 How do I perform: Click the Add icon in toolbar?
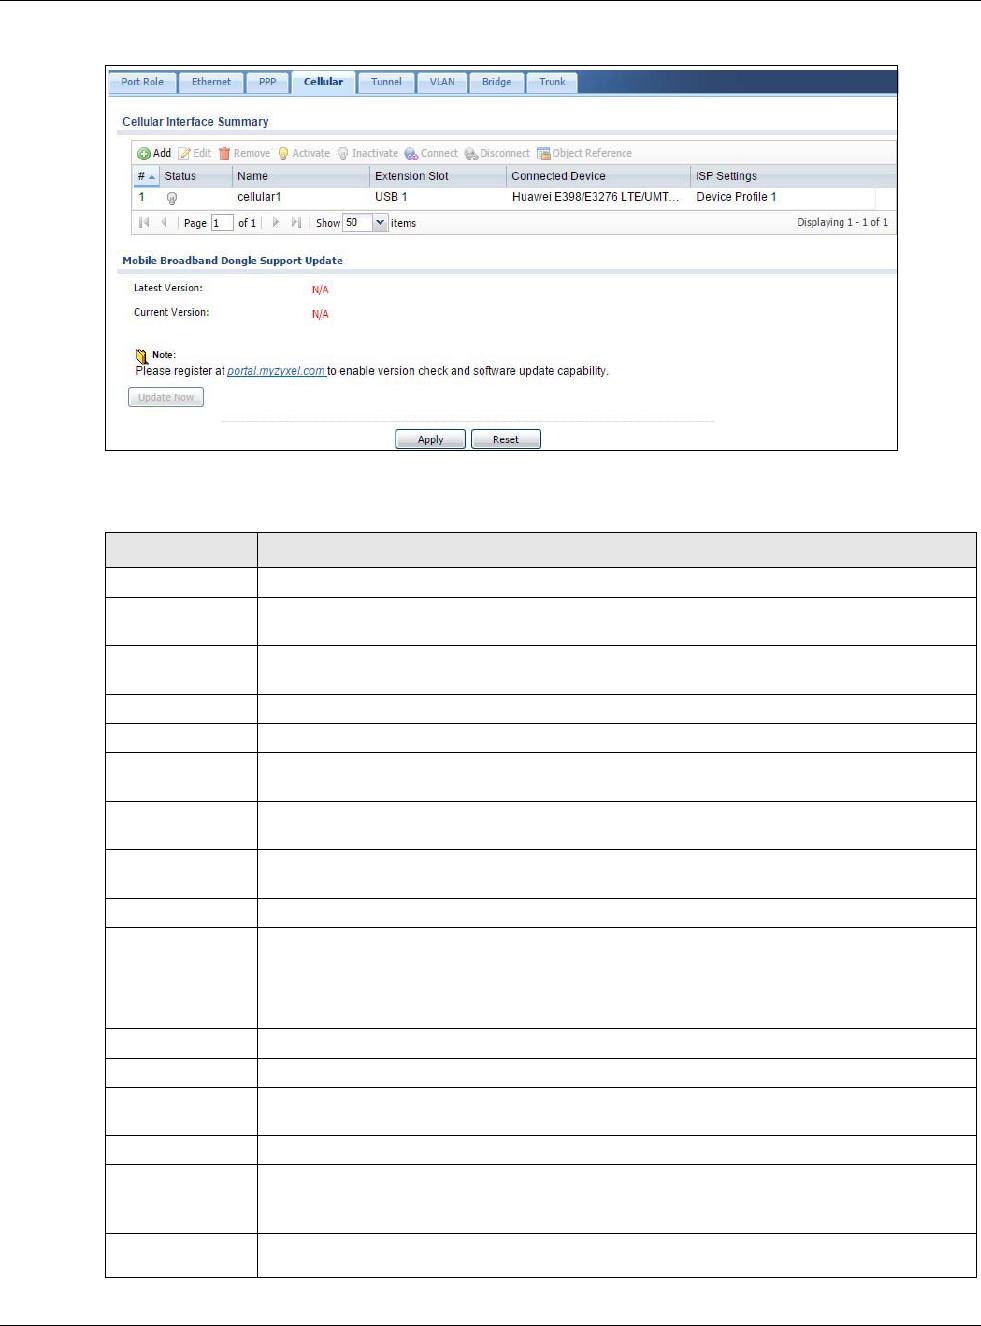click(x=144, y=153)
